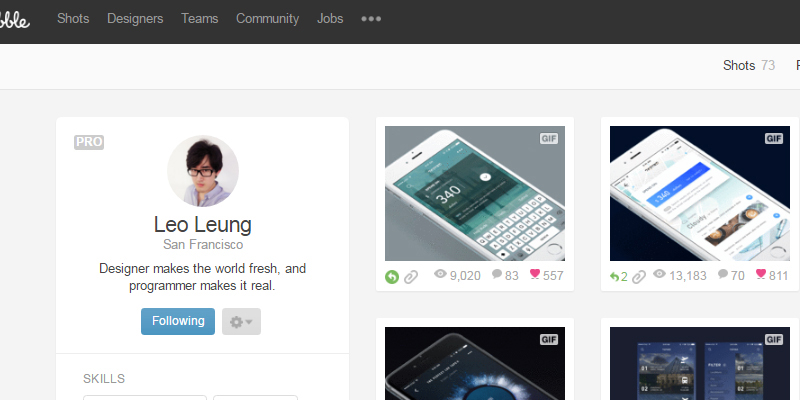The image size is (800, 400).
Task: Click the views eye icon showing 13,183
Action: [660, 274]
